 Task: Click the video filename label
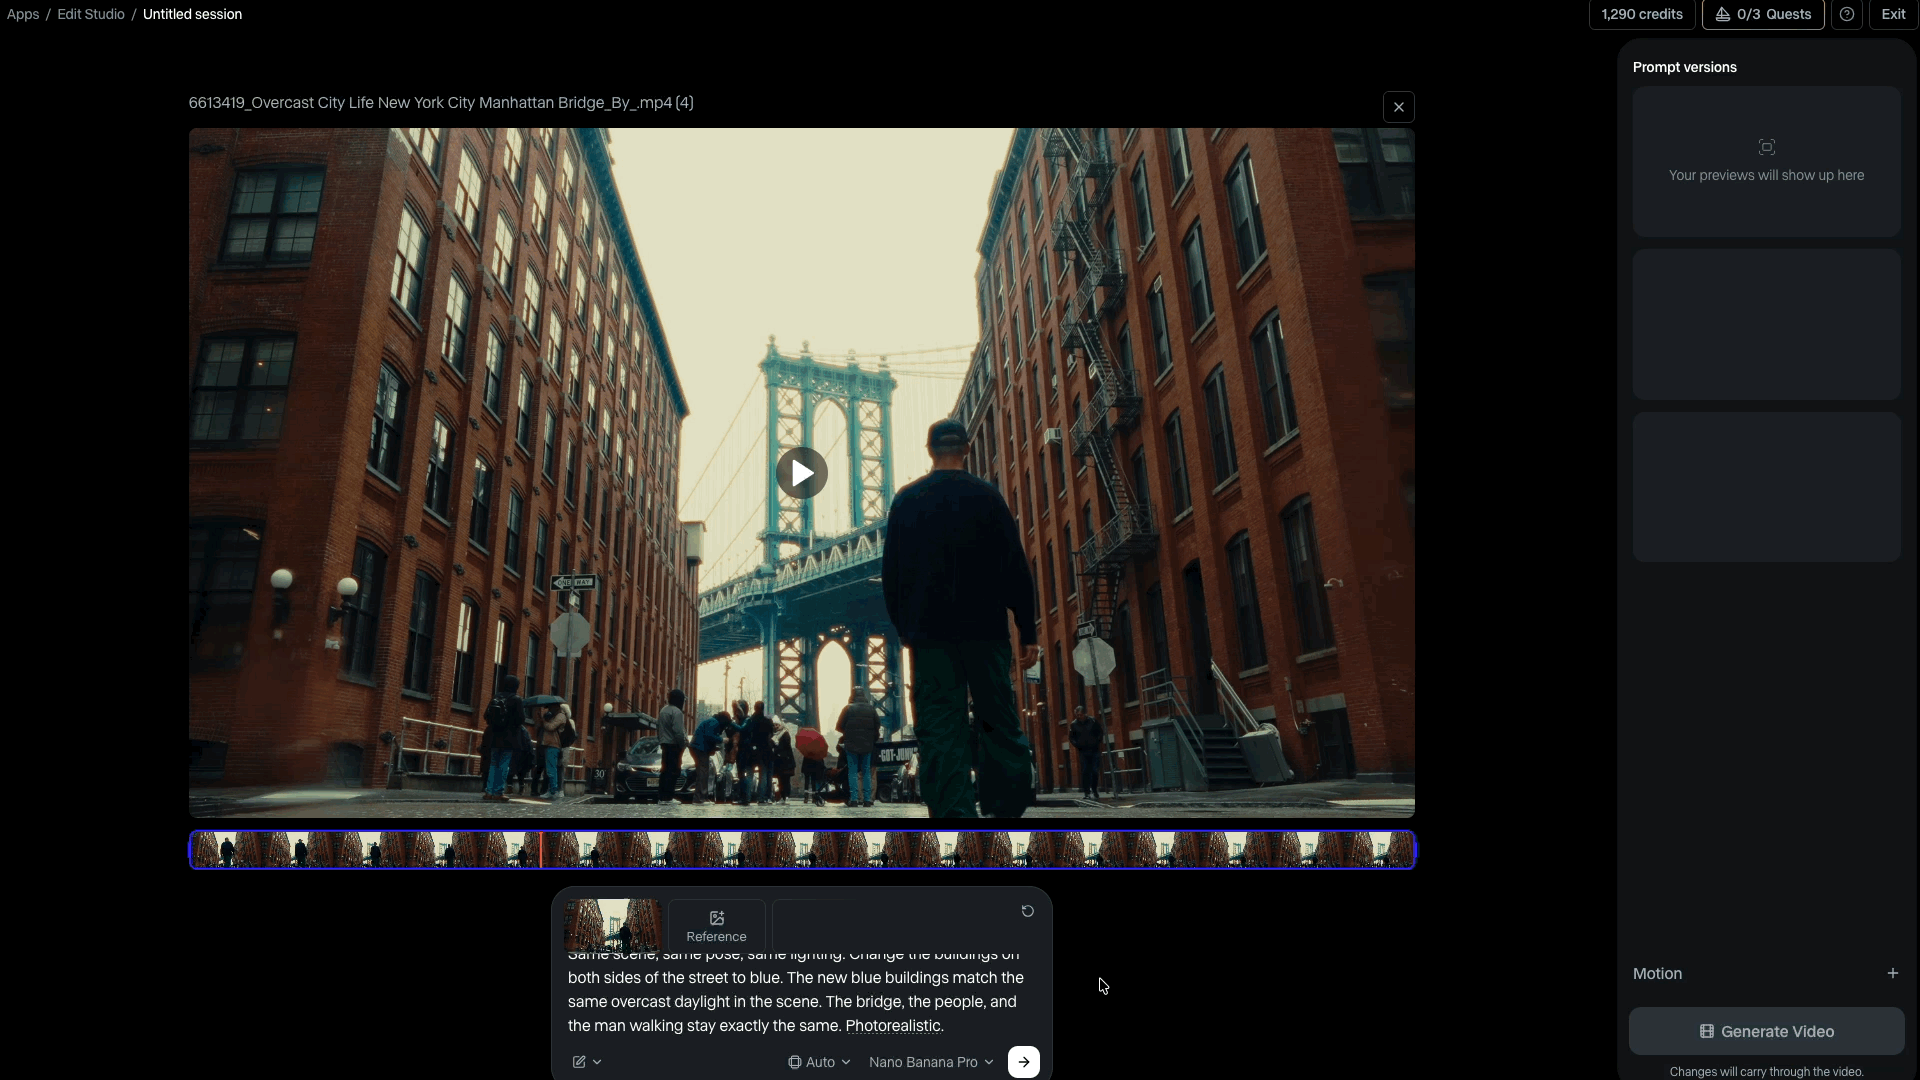[441, 103]
